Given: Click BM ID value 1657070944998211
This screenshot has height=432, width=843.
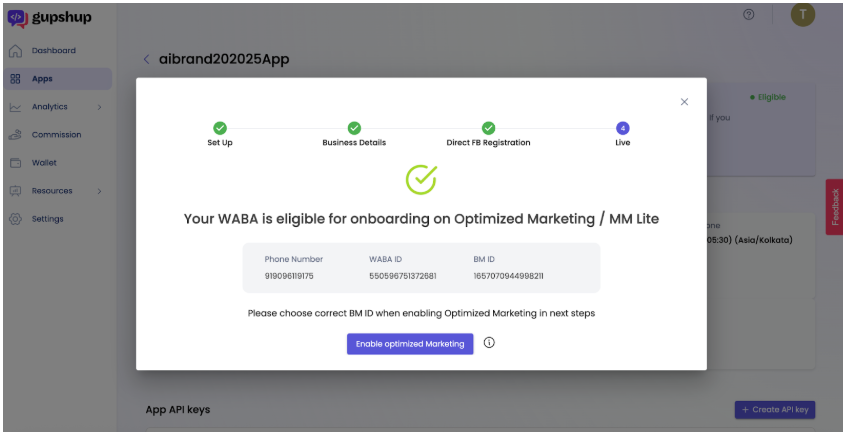Looking at the screenshot, I should (508, 276).
